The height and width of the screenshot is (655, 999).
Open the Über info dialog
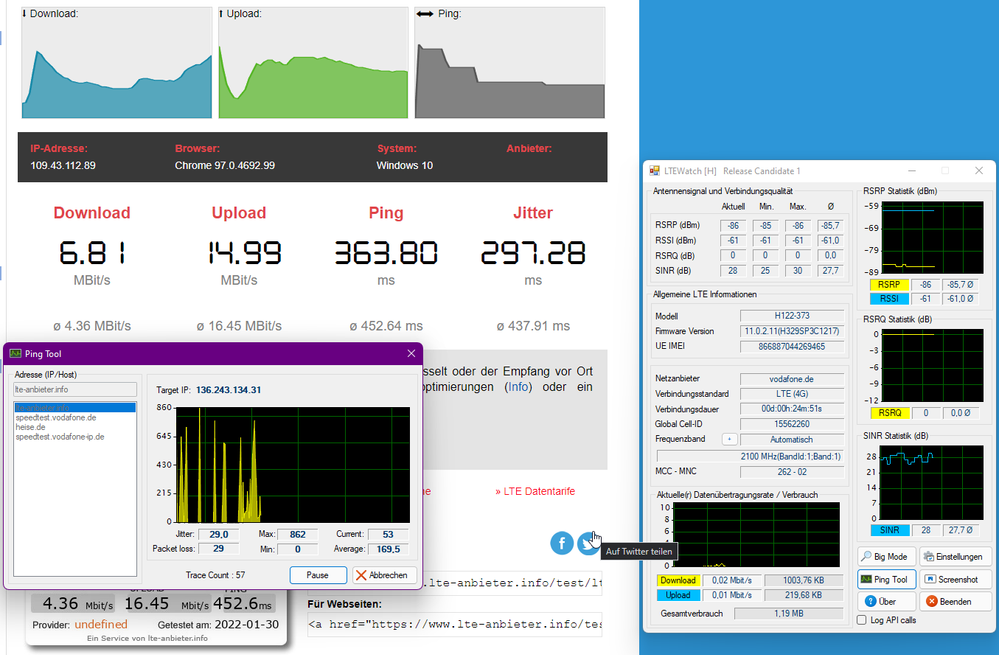pos(886,601)
